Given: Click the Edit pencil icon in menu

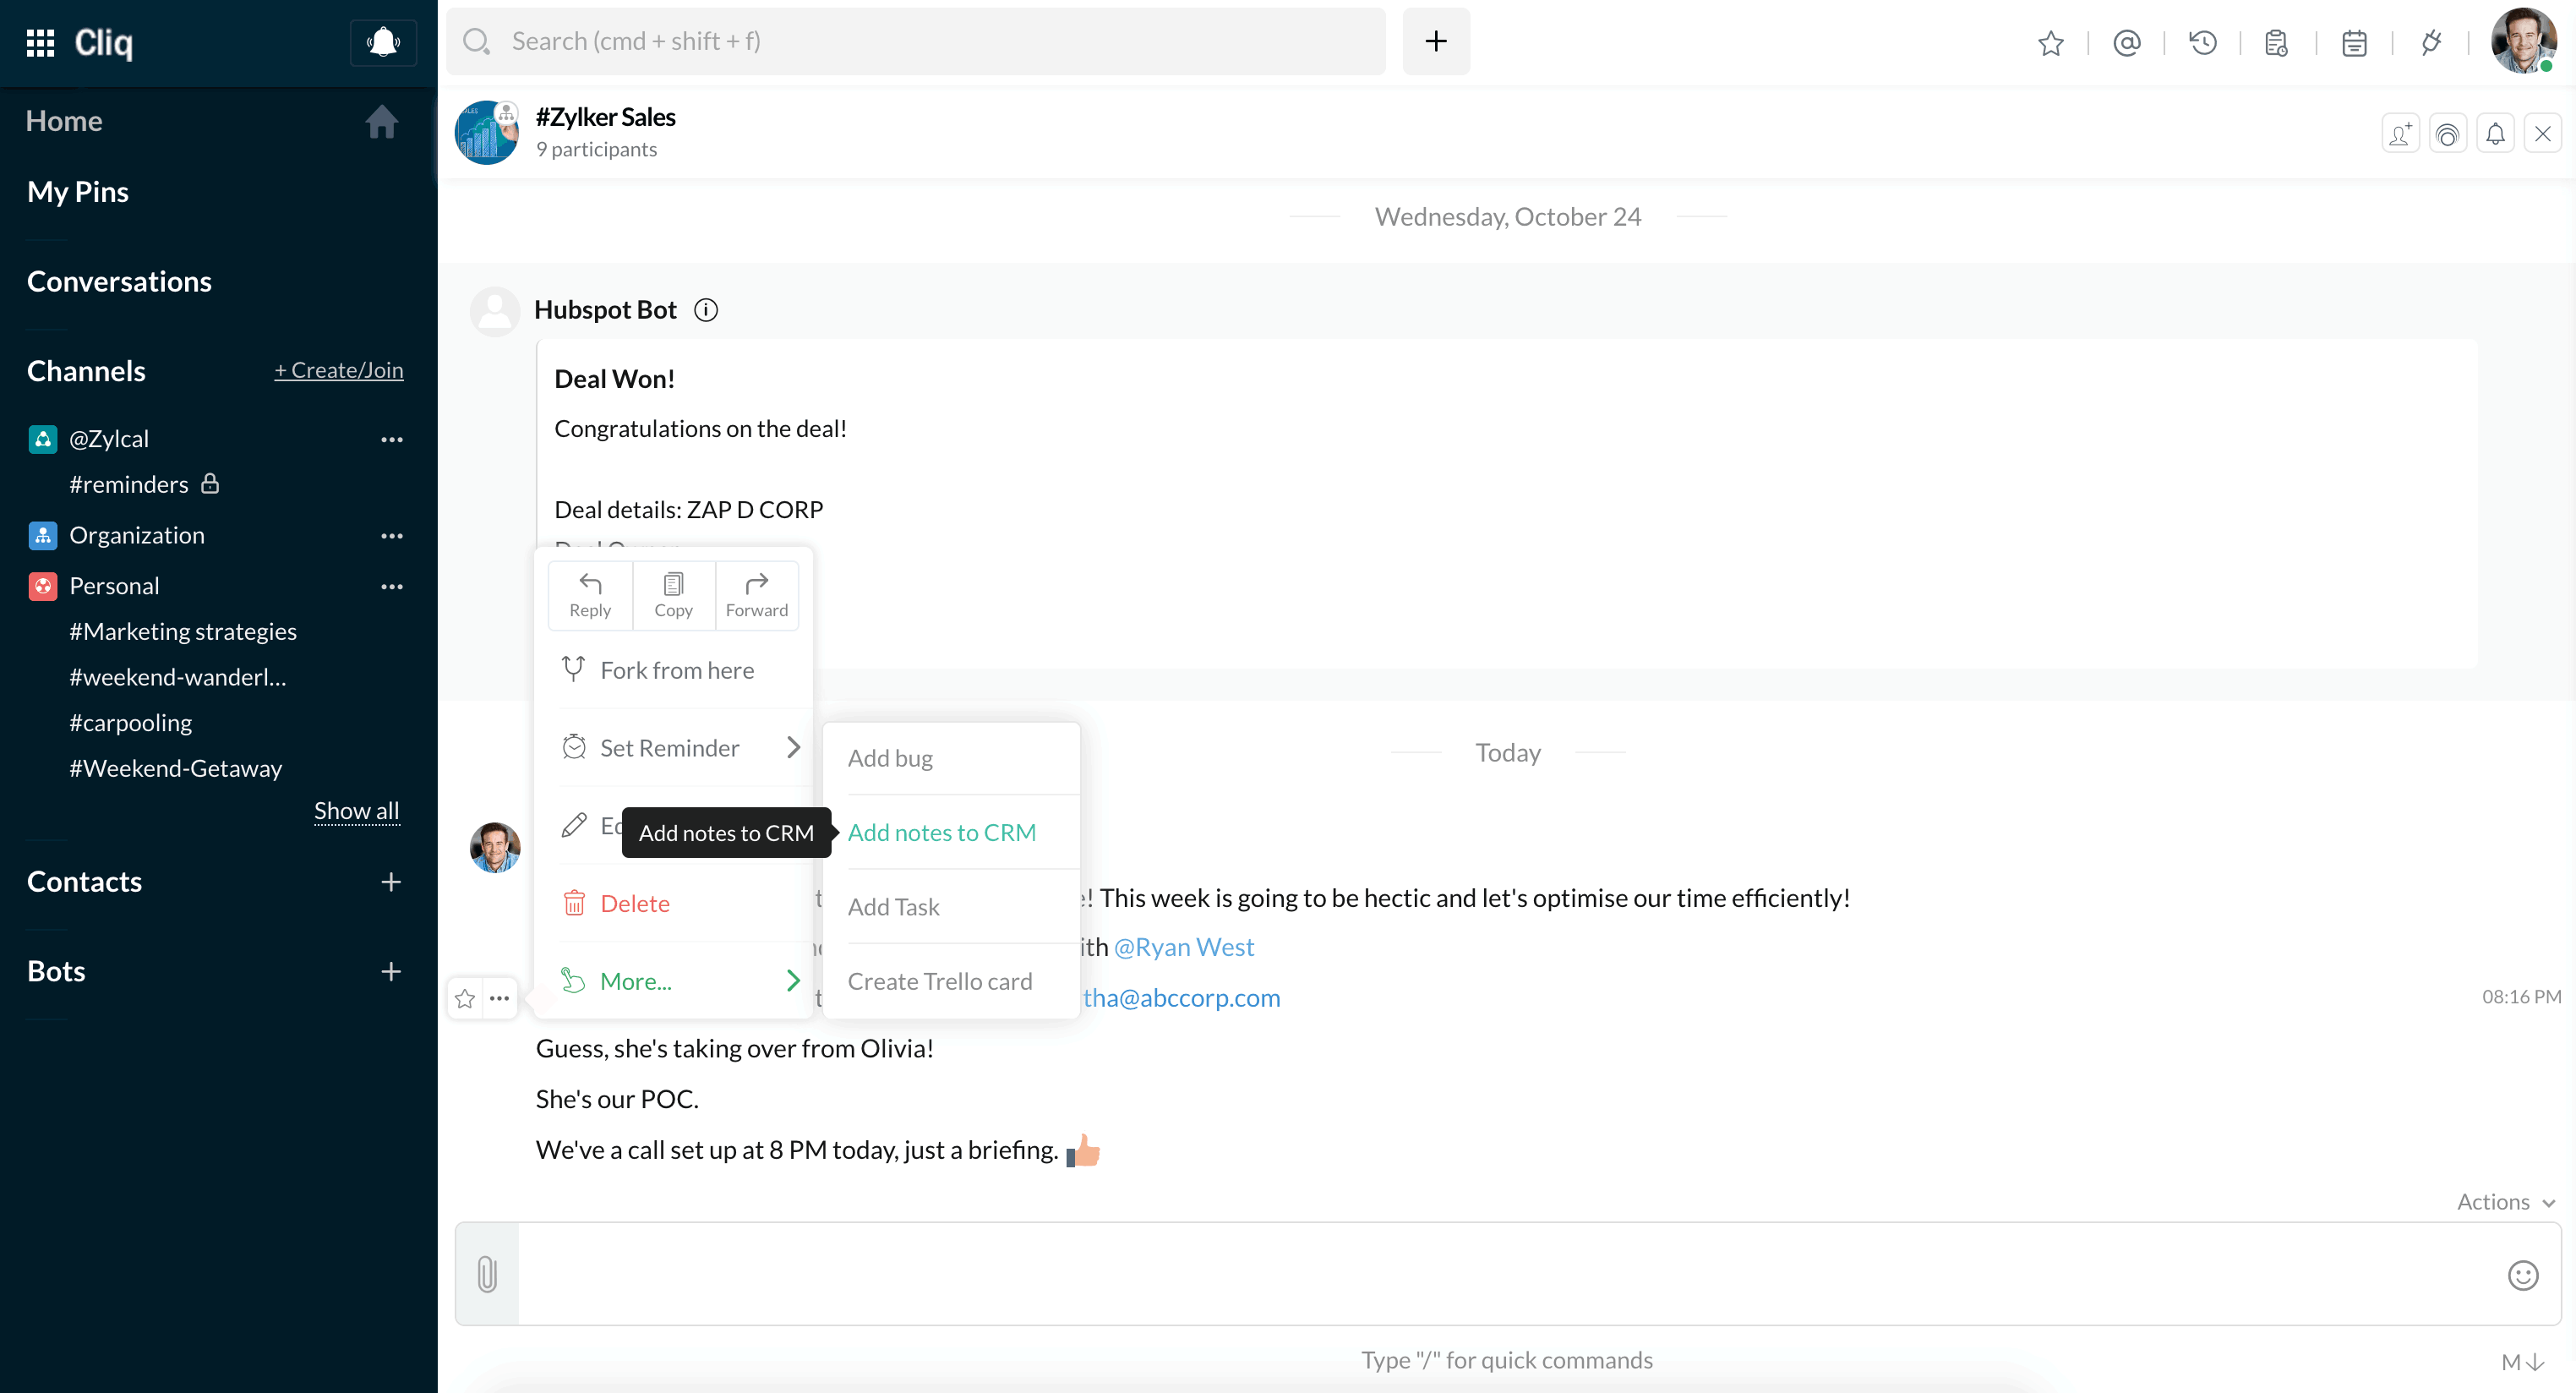Looking at the screenshot, I should (574, 825).
